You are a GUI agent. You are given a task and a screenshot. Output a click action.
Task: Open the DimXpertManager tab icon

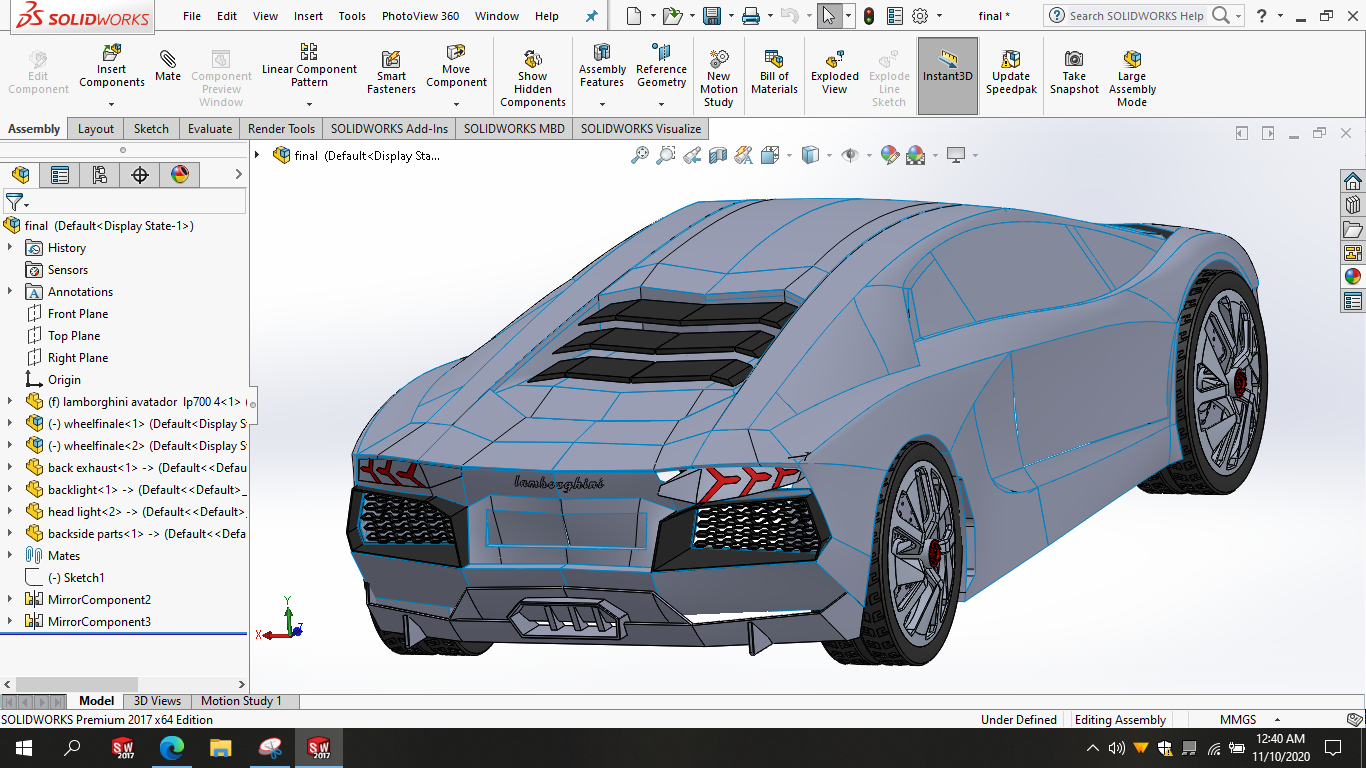pos(140,175)
